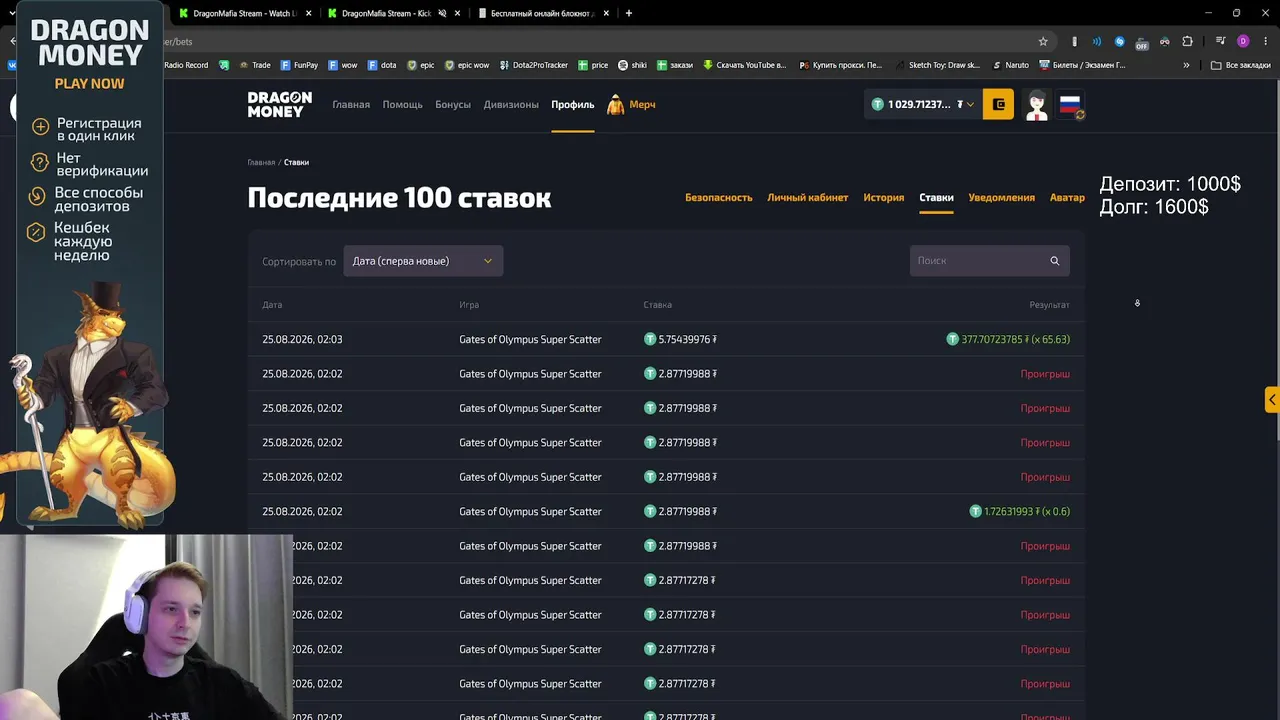This screenshot has height=720, width=1280.
Task: Switch to DragonMafia Stream - Kick tab
Action: tap(387, 14)
